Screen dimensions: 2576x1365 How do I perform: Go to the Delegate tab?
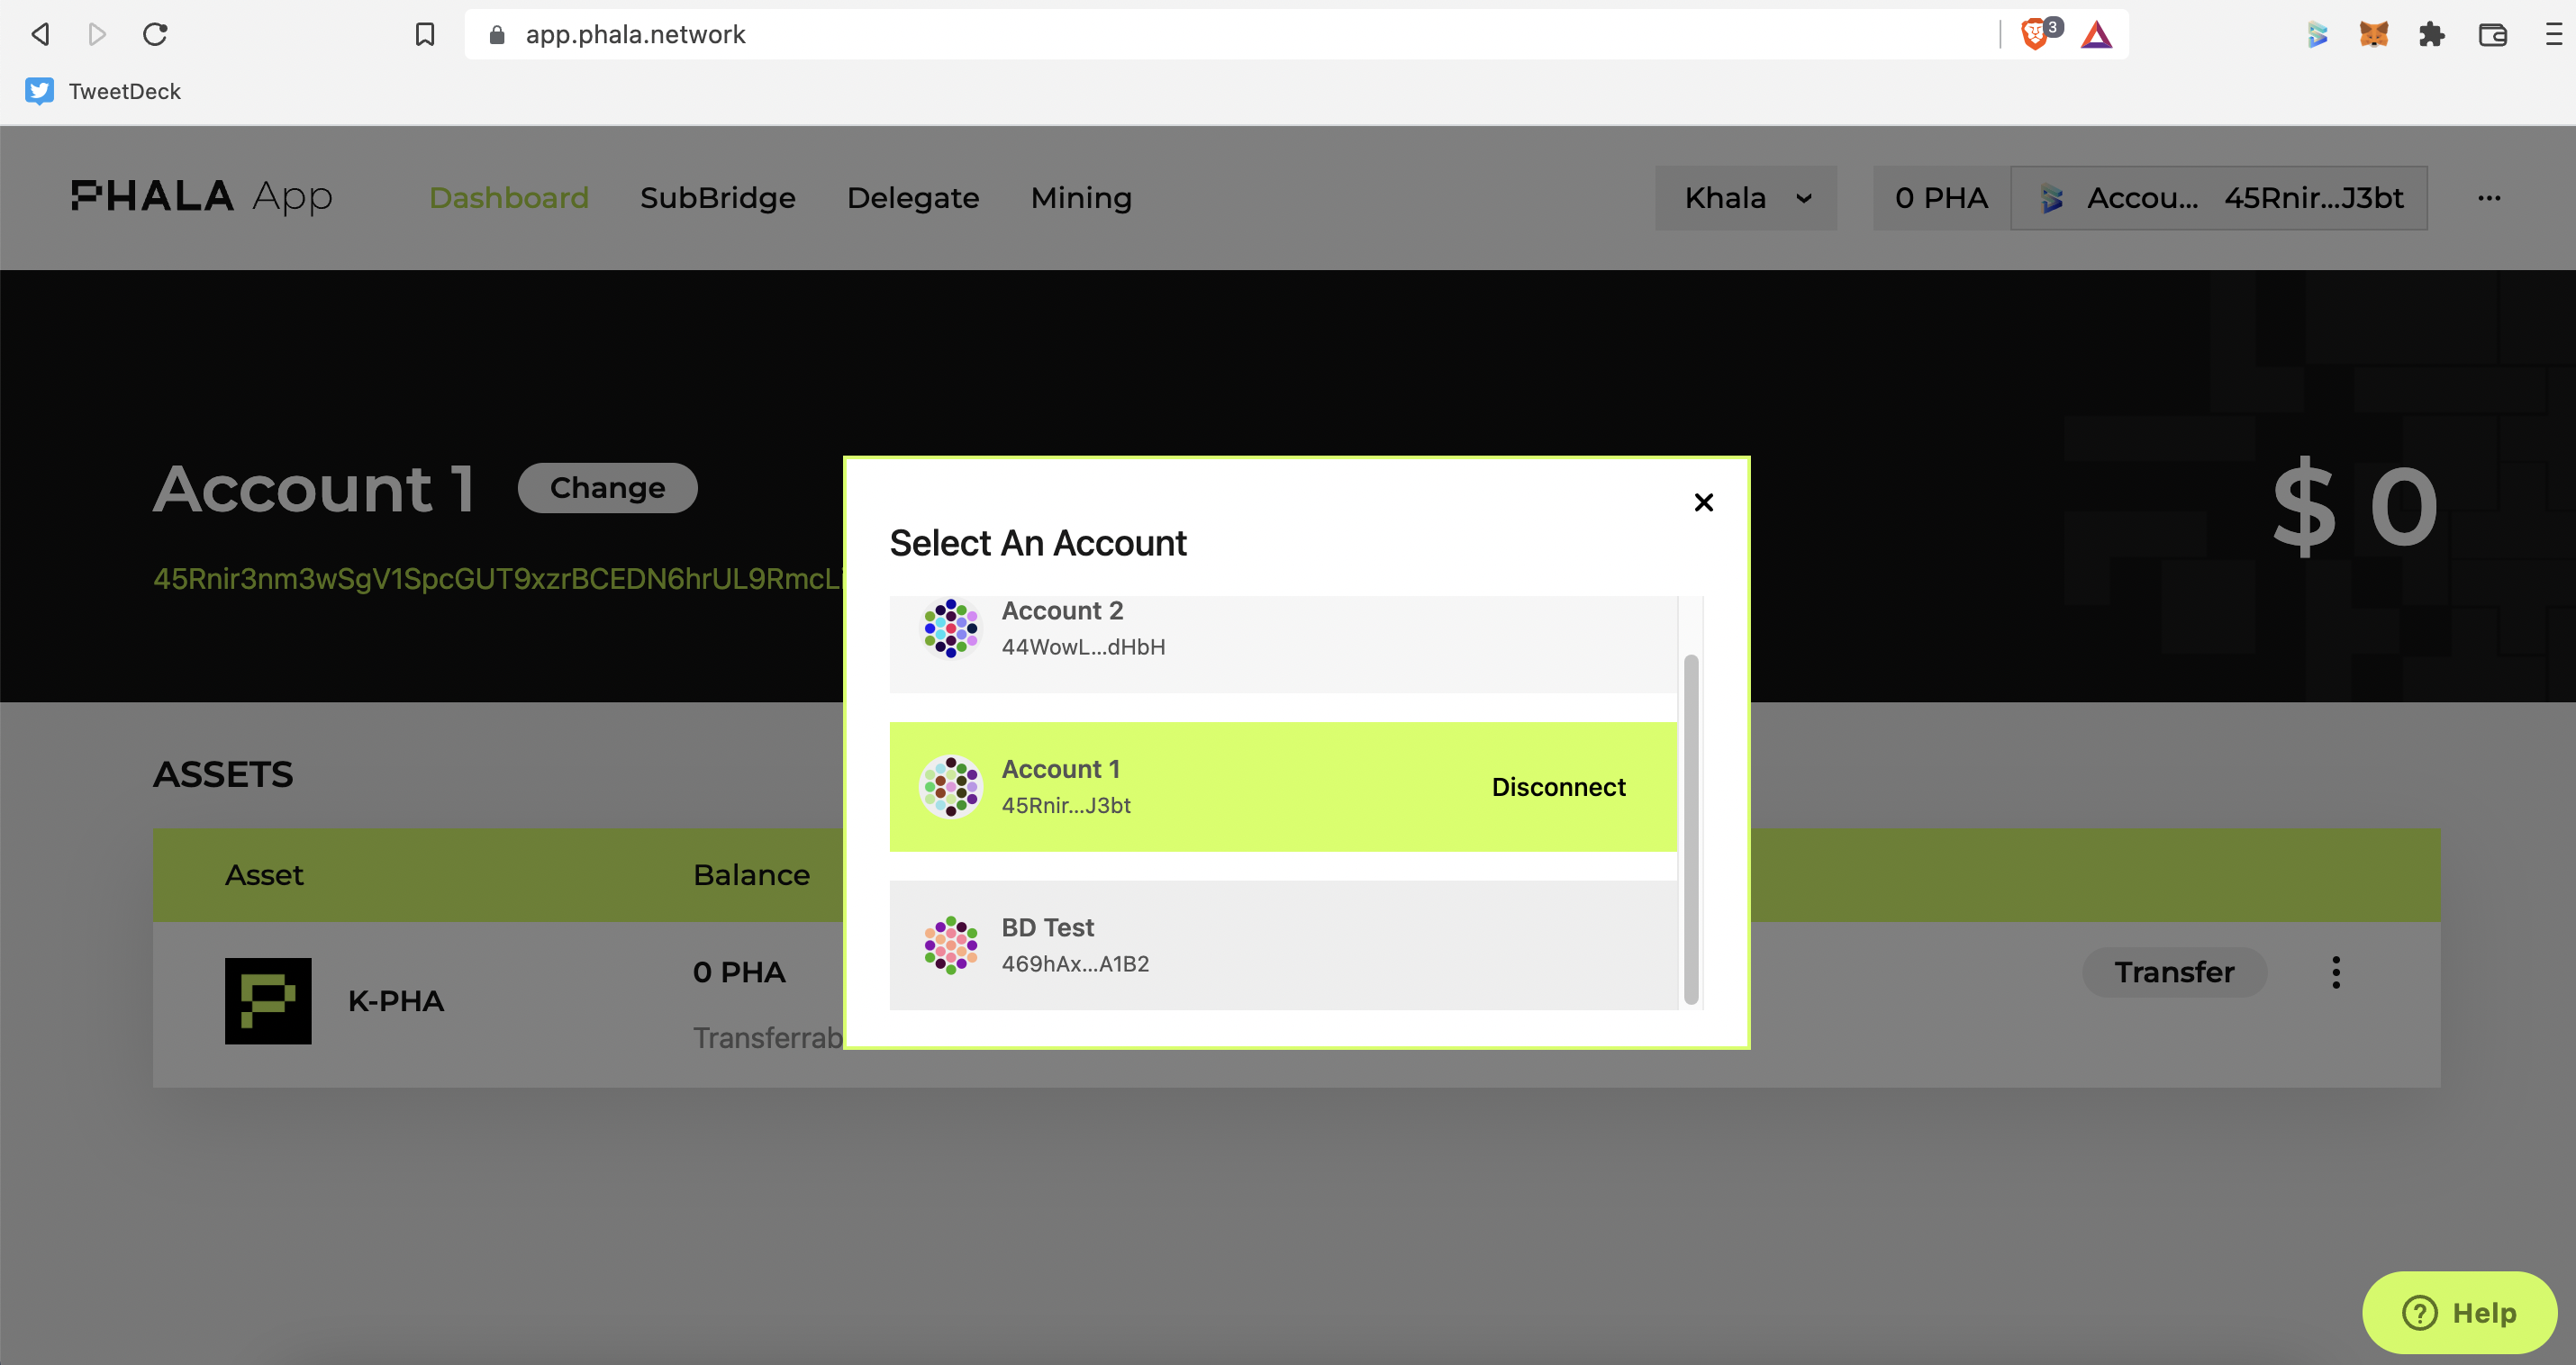[912, 198]
